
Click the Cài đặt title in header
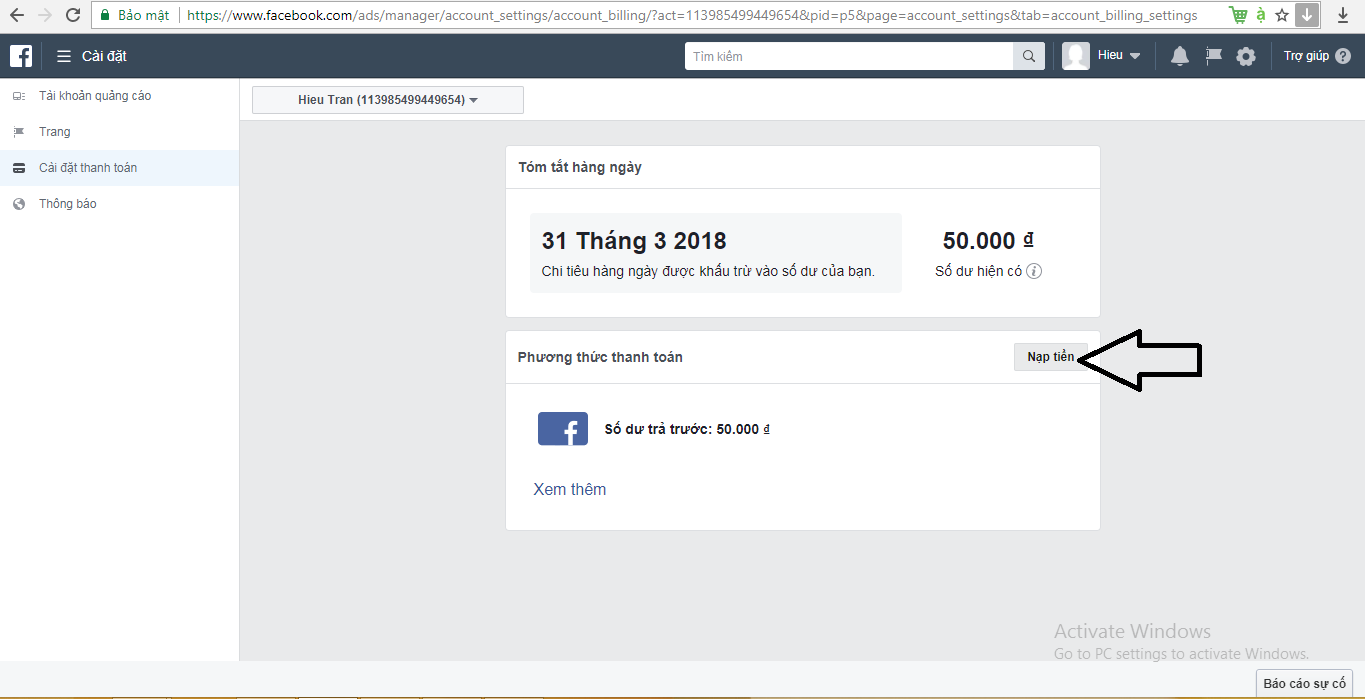[104, 56]
